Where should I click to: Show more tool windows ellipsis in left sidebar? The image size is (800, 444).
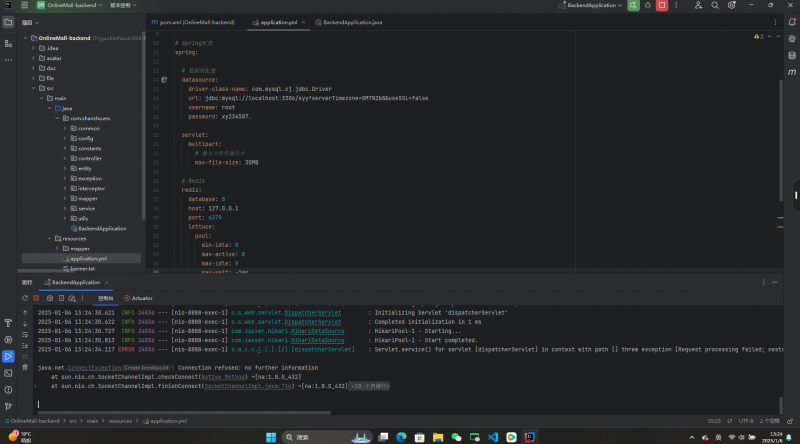[x=8, y=60]
